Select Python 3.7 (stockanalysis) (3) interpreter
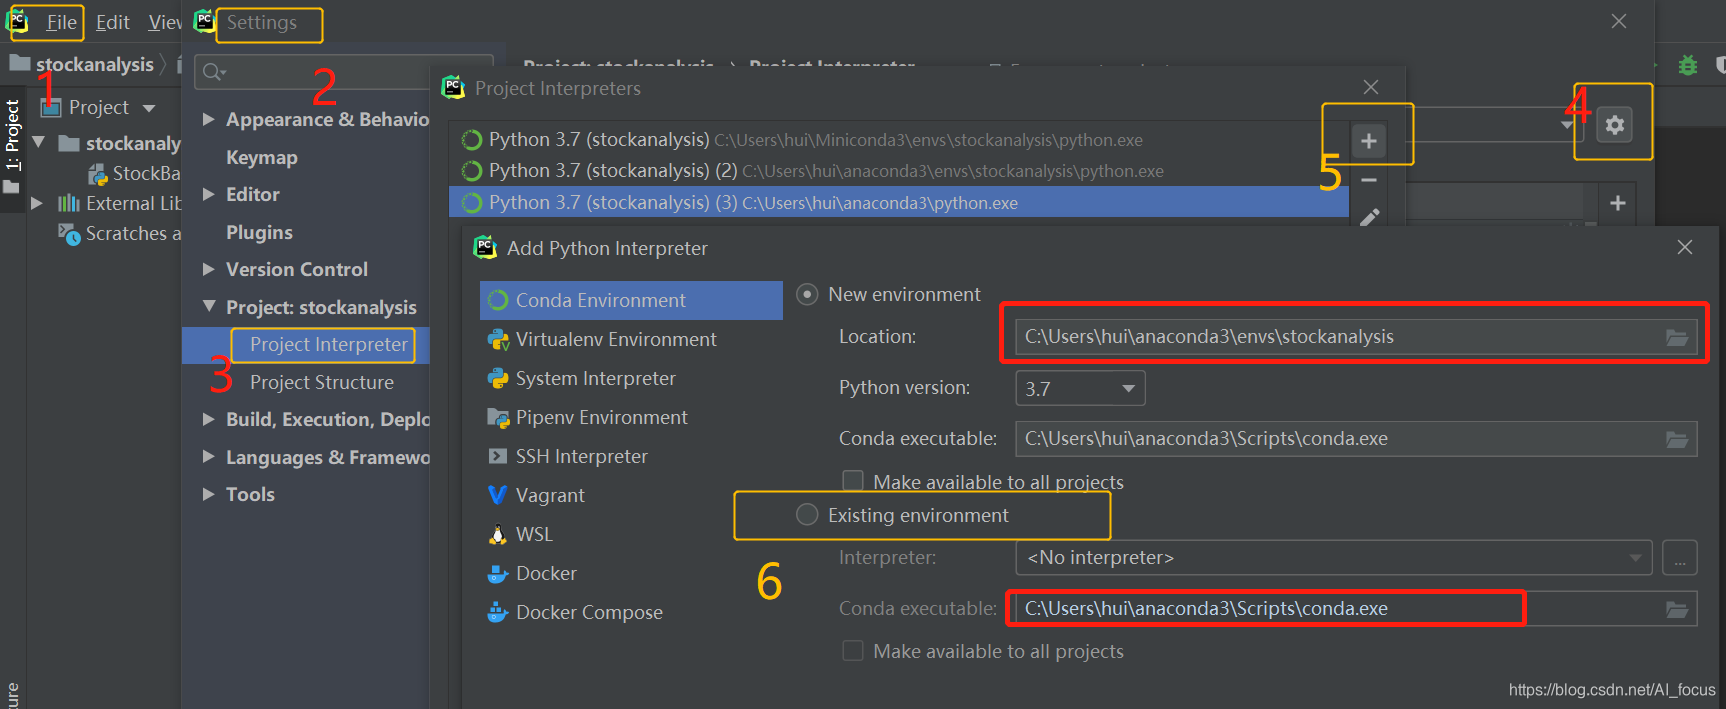Image resolution: width=1726 pixels, height=709 pixels. coord(899,202)
